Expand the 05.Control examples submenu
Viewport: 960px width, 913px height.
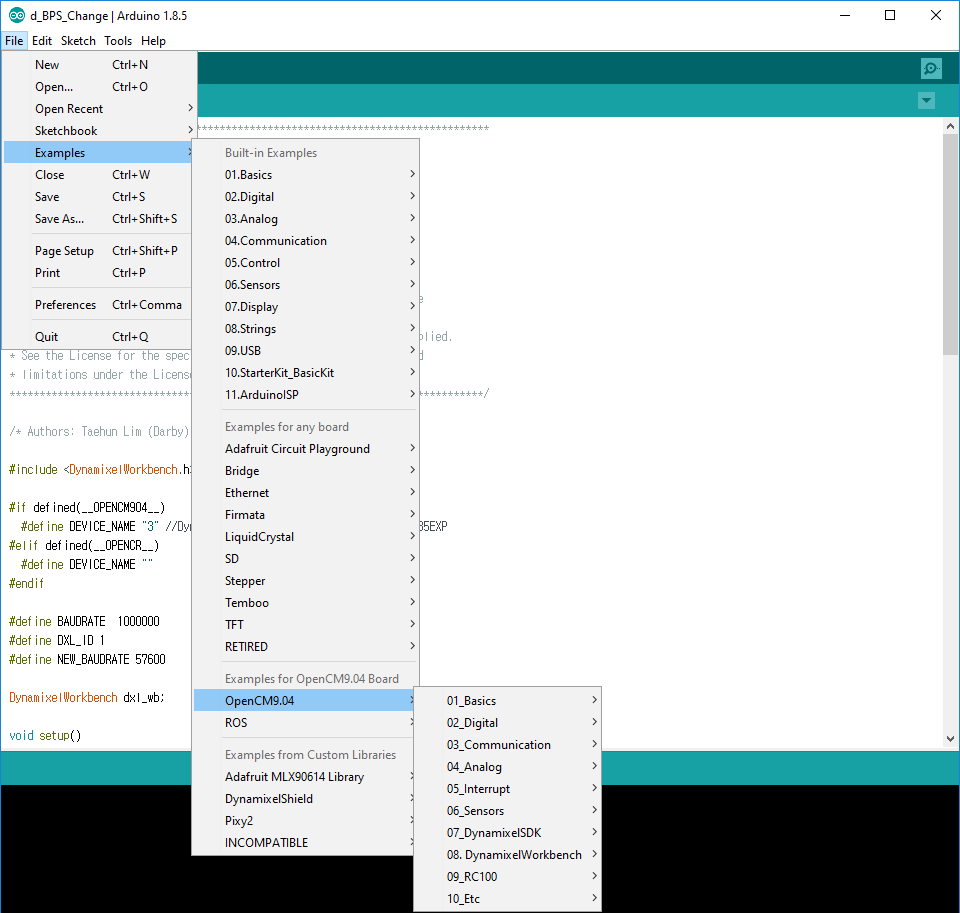pos(306,263)
